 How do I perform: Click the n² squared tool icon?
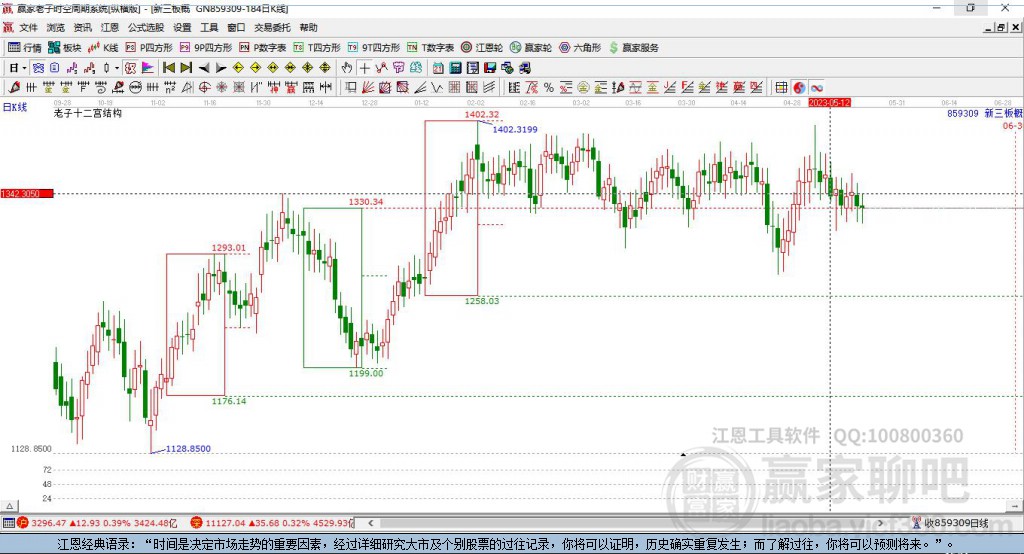170,88
